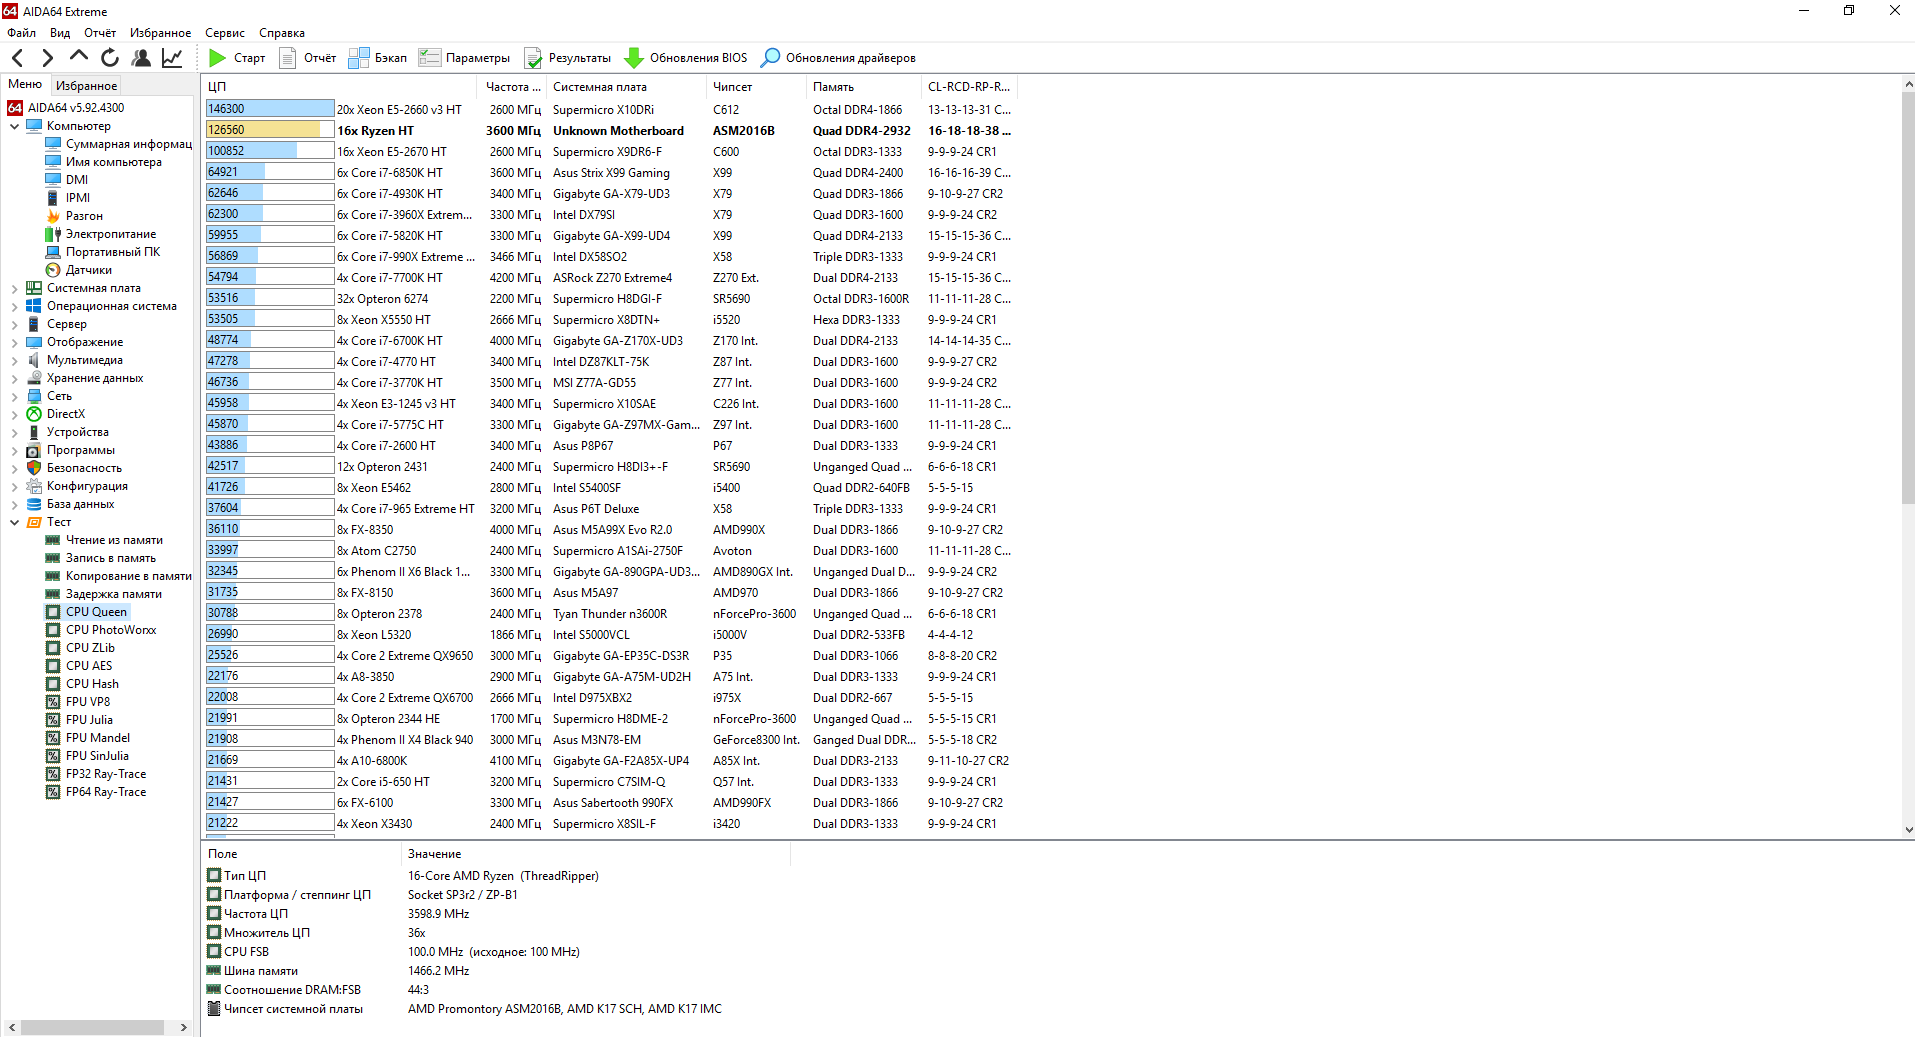This screenshot has height=1037, width=1915.
Task: Select the FPU SinJulia benchmark
Action: pos(97,756)
